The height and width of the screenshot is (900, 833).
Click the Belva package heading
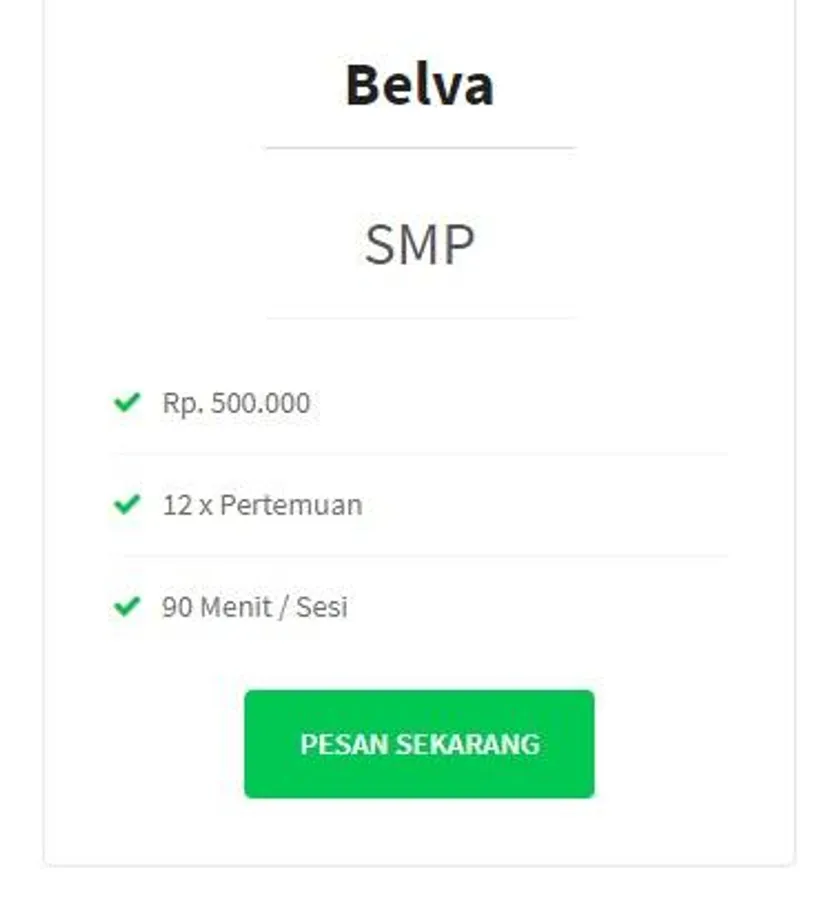click(419, 85)
